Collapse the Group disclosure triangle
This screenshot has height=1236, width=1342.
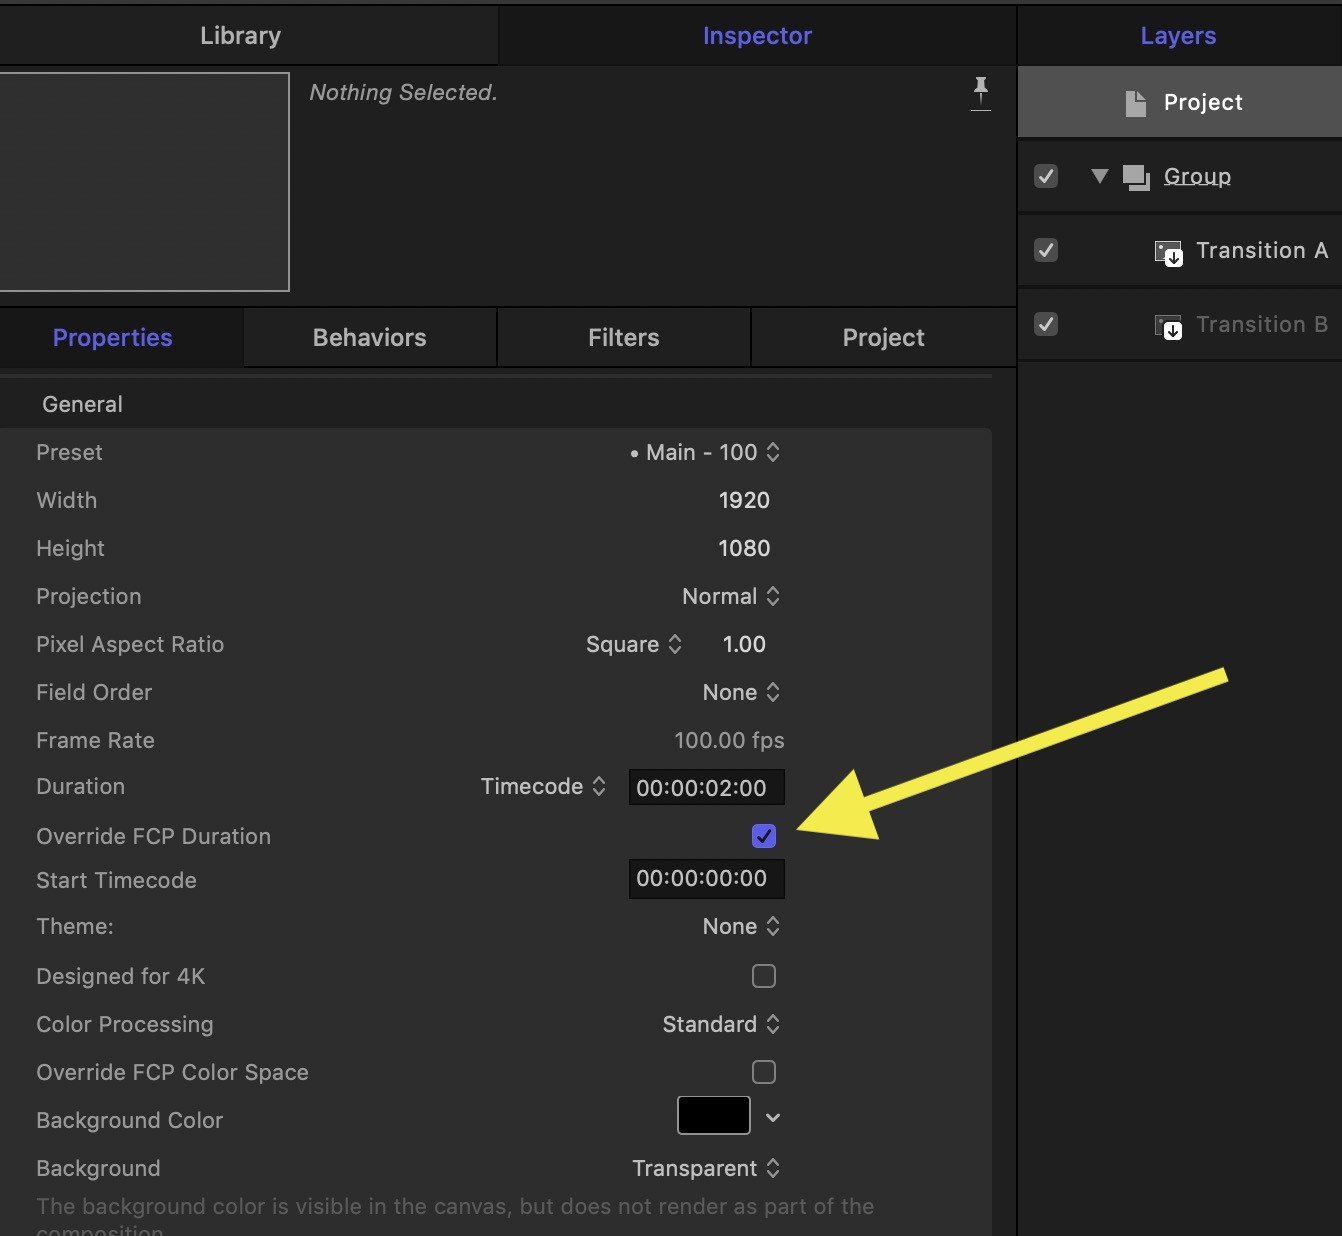[1100, 176]
